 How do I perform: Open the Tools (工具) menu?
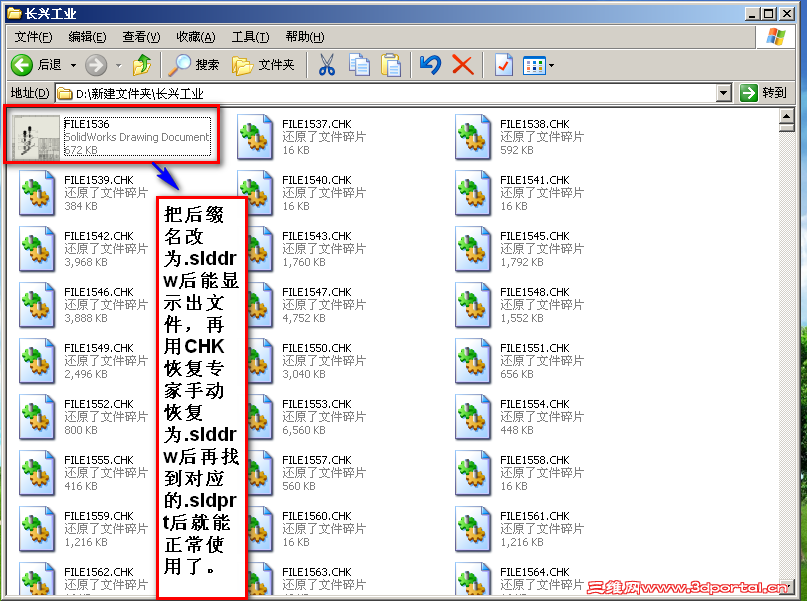pos(250,37)
